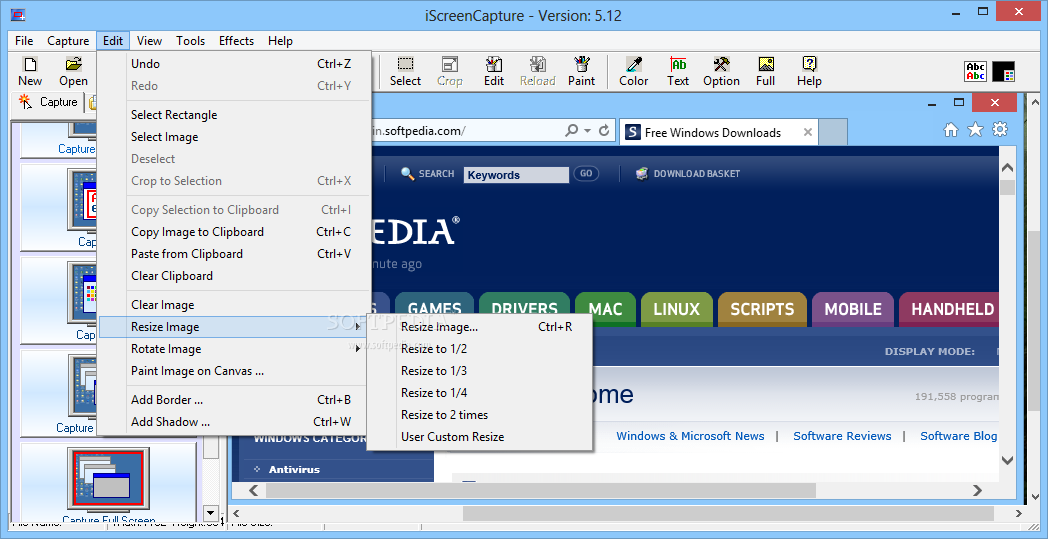Image resolution: width=1048 pixels, height=539 pixels.
Task: Click the browser refresh icon
Action: point(604,131)
